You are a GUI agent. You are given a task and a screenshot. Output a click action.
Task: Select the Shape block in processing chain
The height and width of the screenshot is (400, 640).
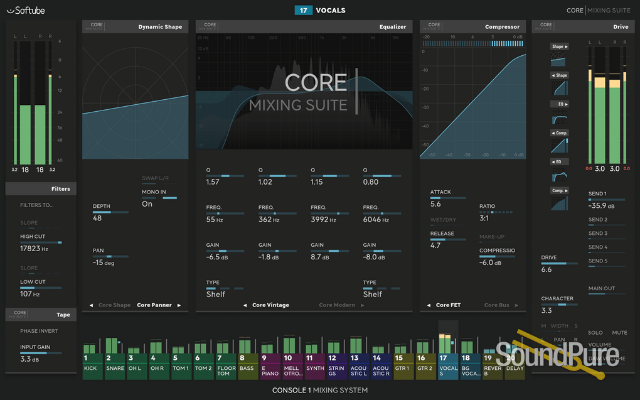(x=558, y=46)
